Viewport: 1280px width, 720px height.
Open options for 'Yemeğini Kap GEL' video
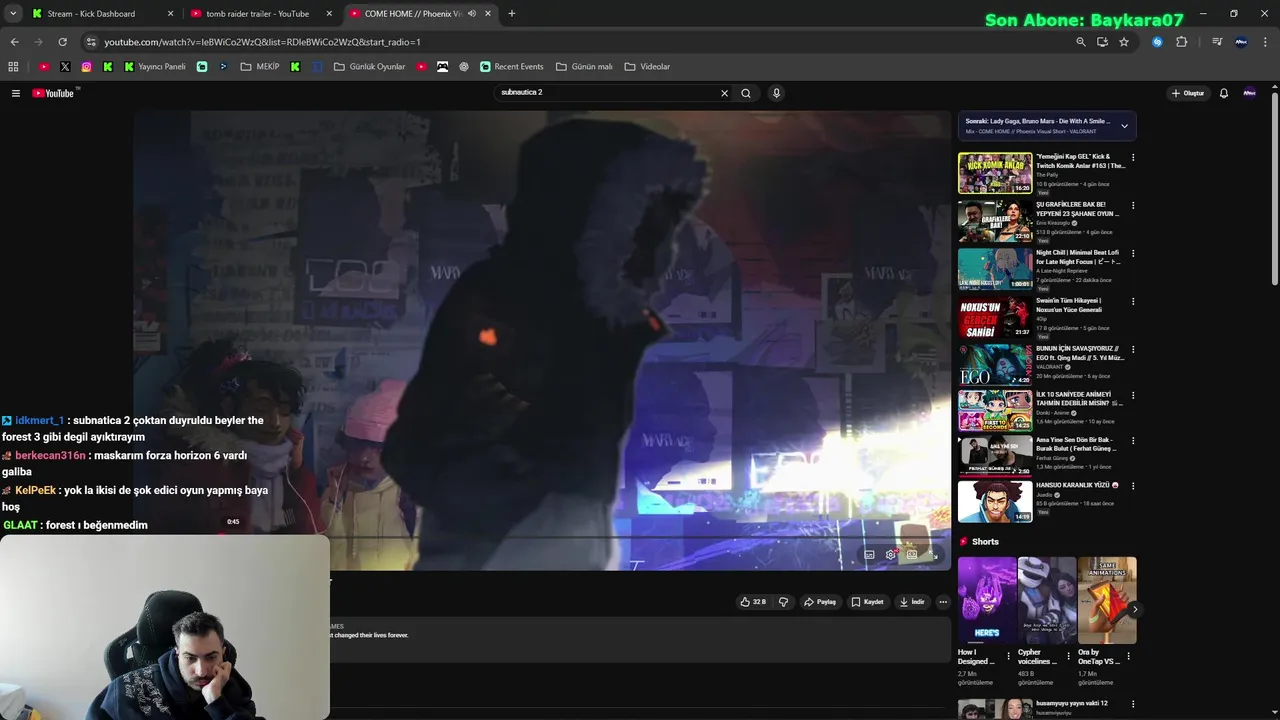coord(1133,158)
